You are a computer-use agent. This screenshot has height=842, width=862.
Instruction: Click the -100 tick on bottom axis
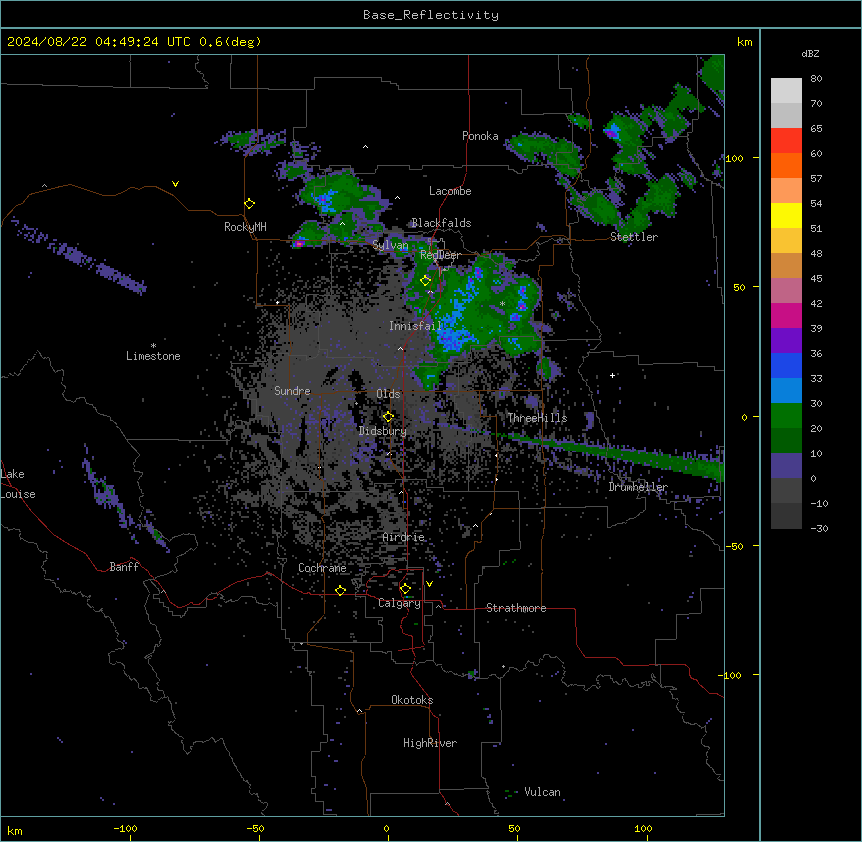coord(125,828)
